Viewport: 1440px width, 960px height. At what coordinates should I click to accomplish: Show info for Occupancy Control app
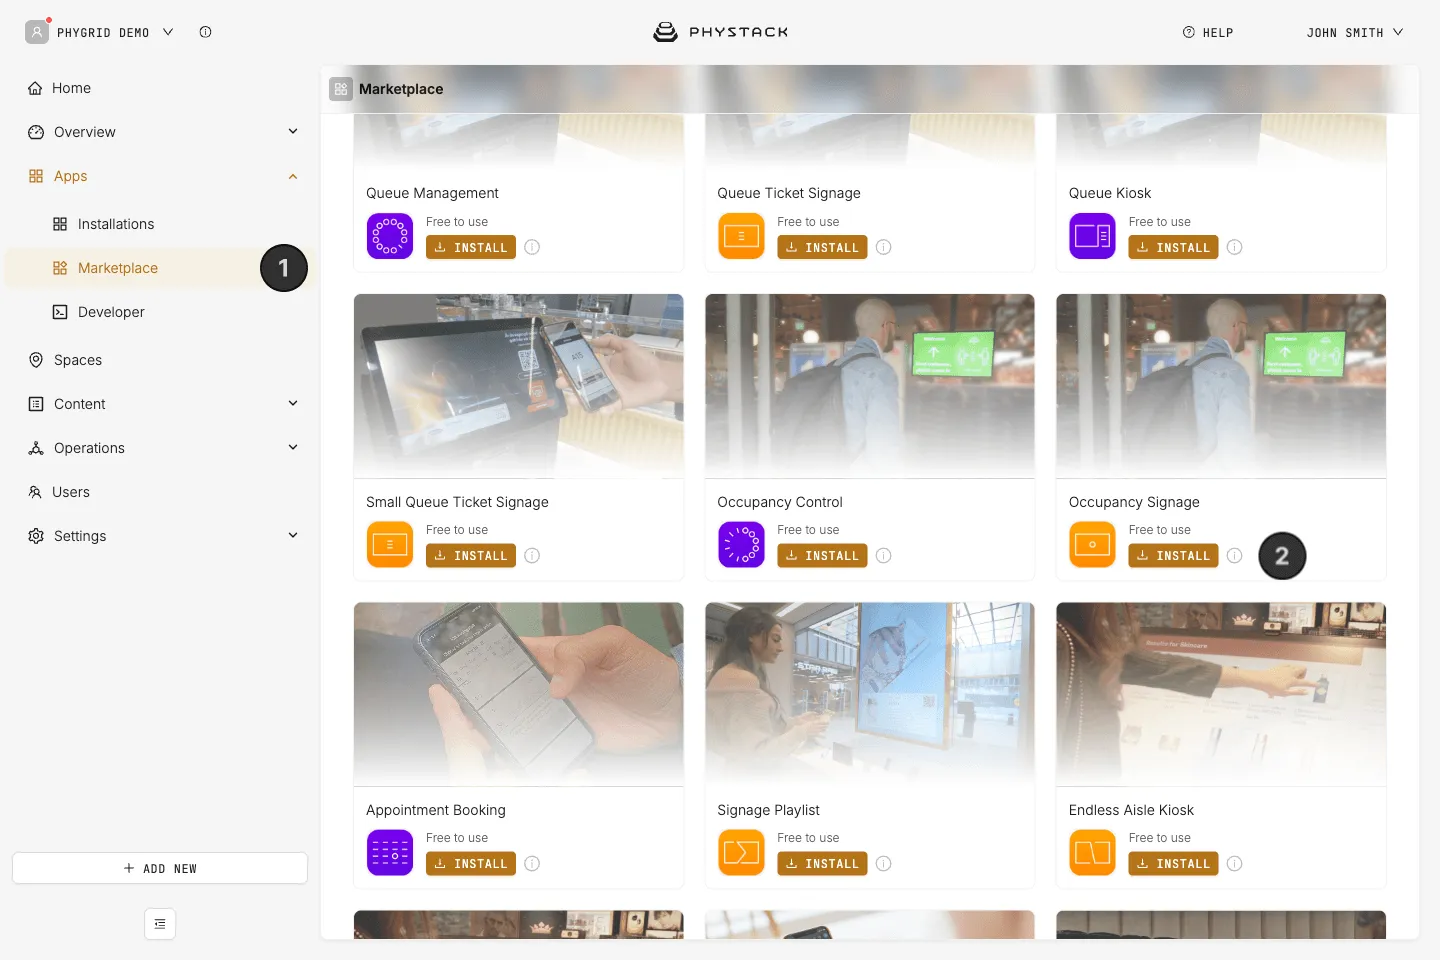(x=884, y=555)
